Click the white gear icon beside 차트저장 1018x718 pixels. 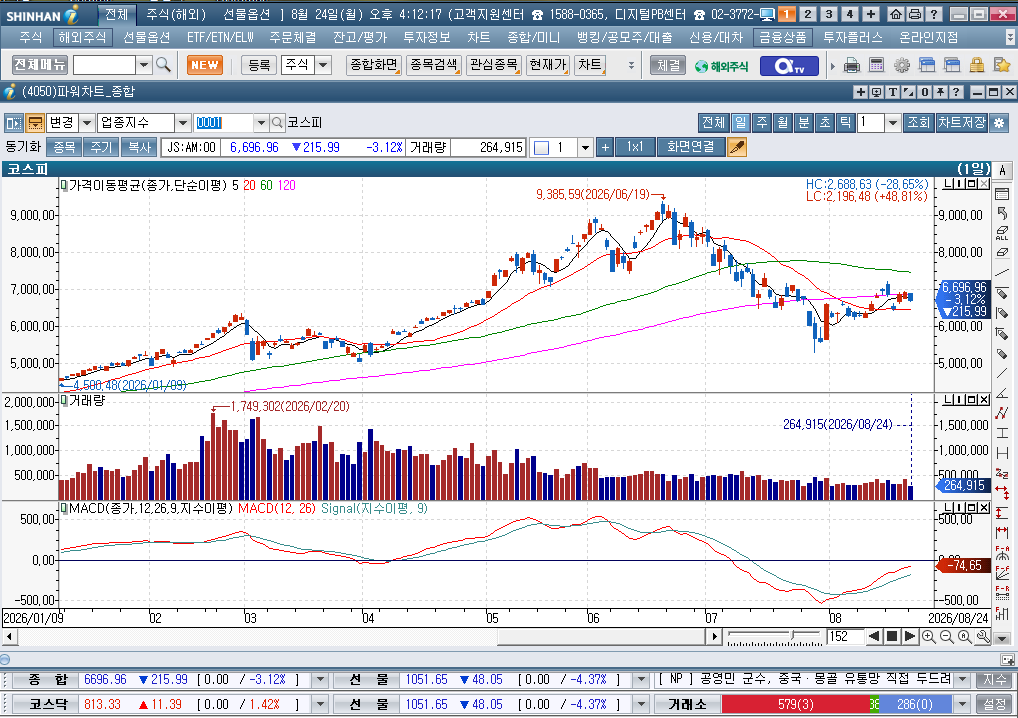tap(999, 123)
